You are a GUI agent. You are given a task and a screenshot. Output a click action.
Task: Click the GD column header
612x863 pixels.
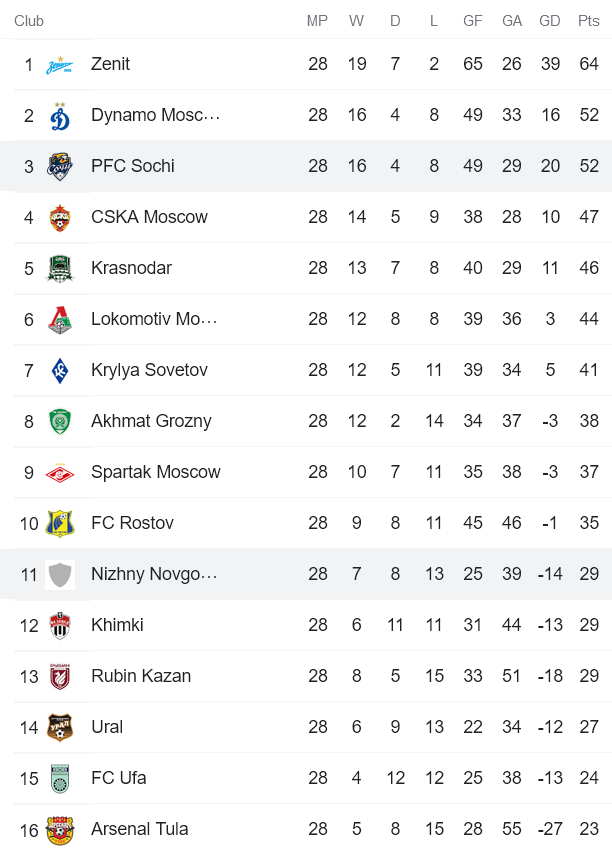click(x=550, y=21)
